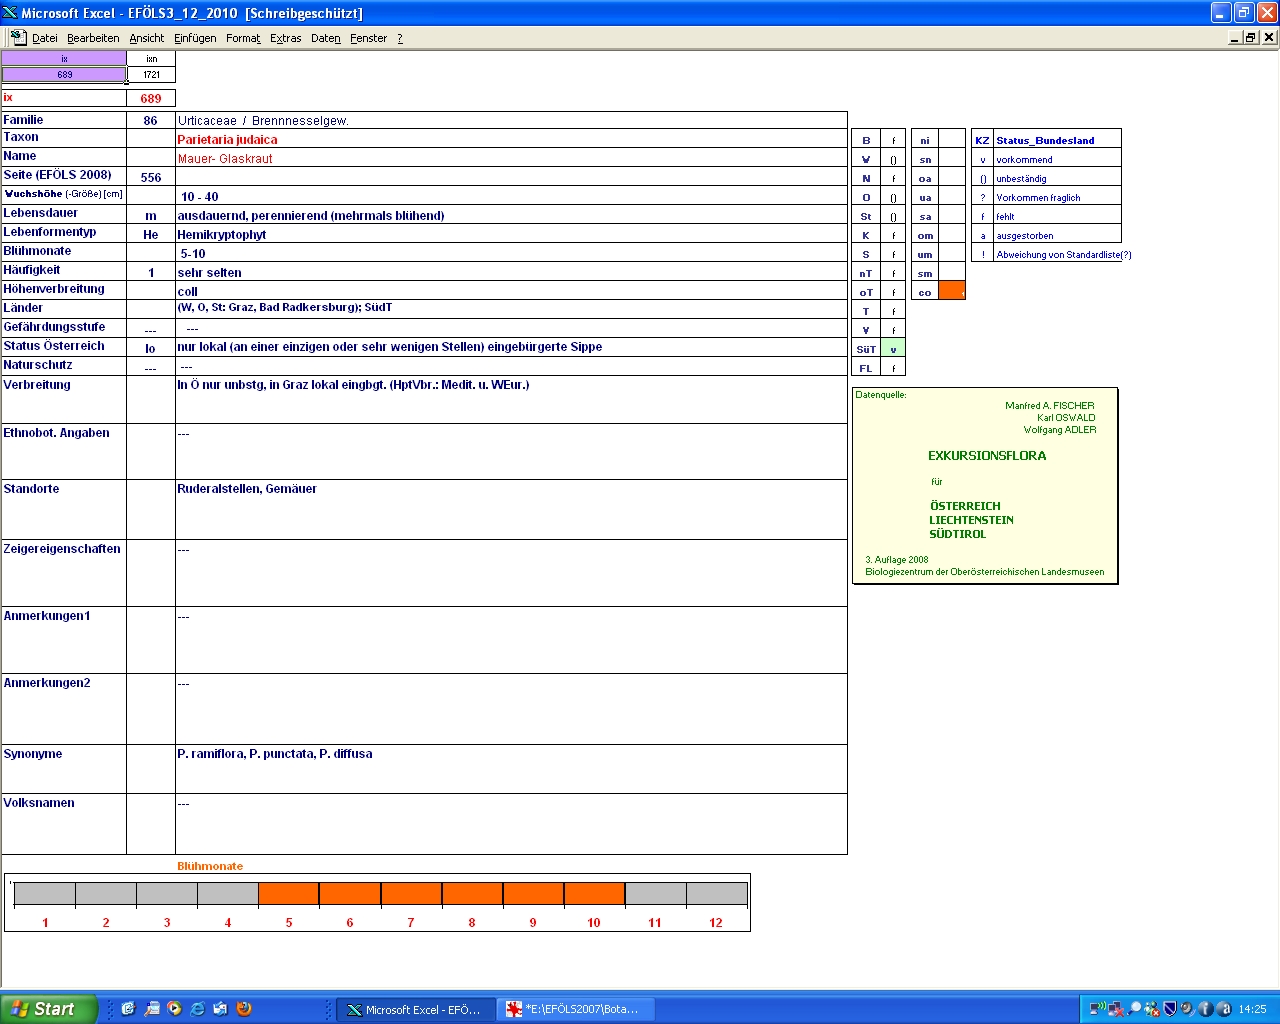Click the grey month 1 bar segment
The height and width of the screenshot is (1024, 1280).
(x=45, y=894)
